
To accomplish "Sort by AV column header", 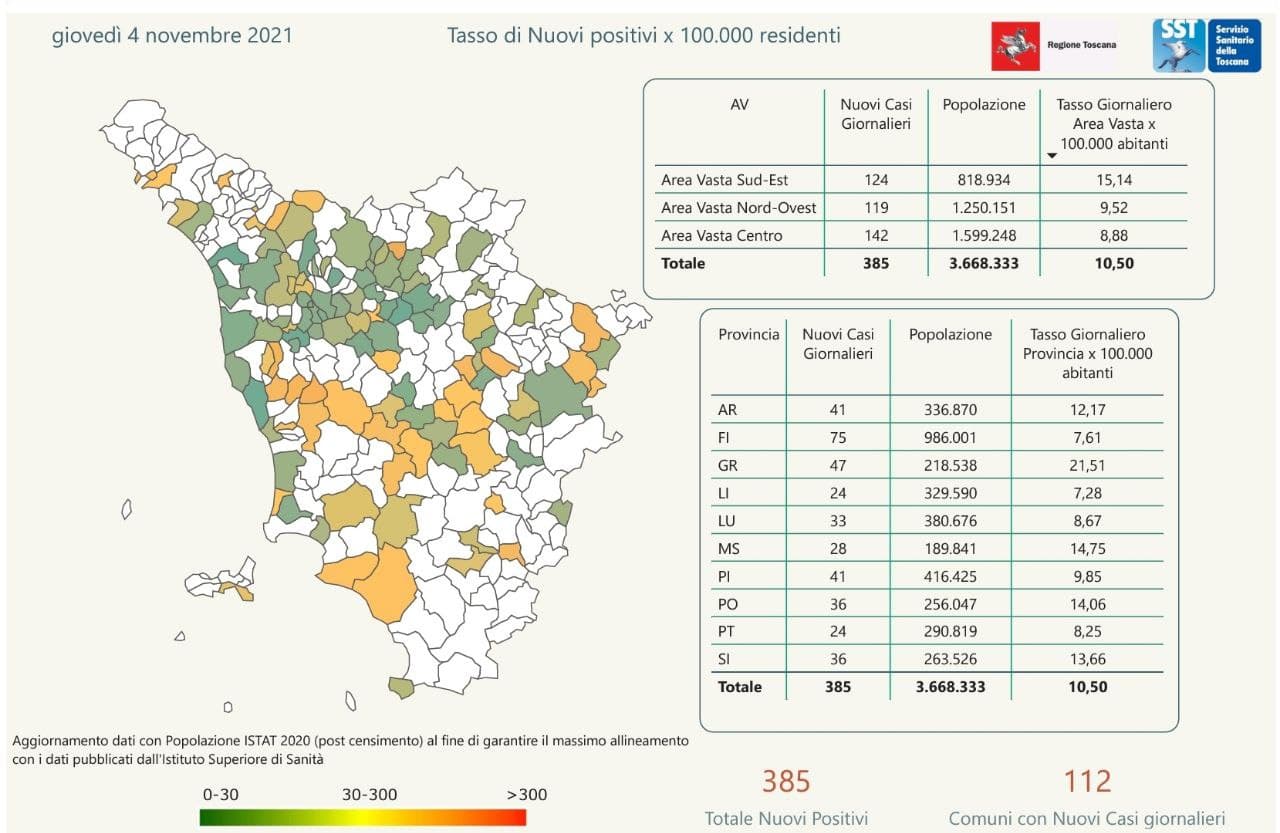I will pyautogui.click(x=739, y=105).
